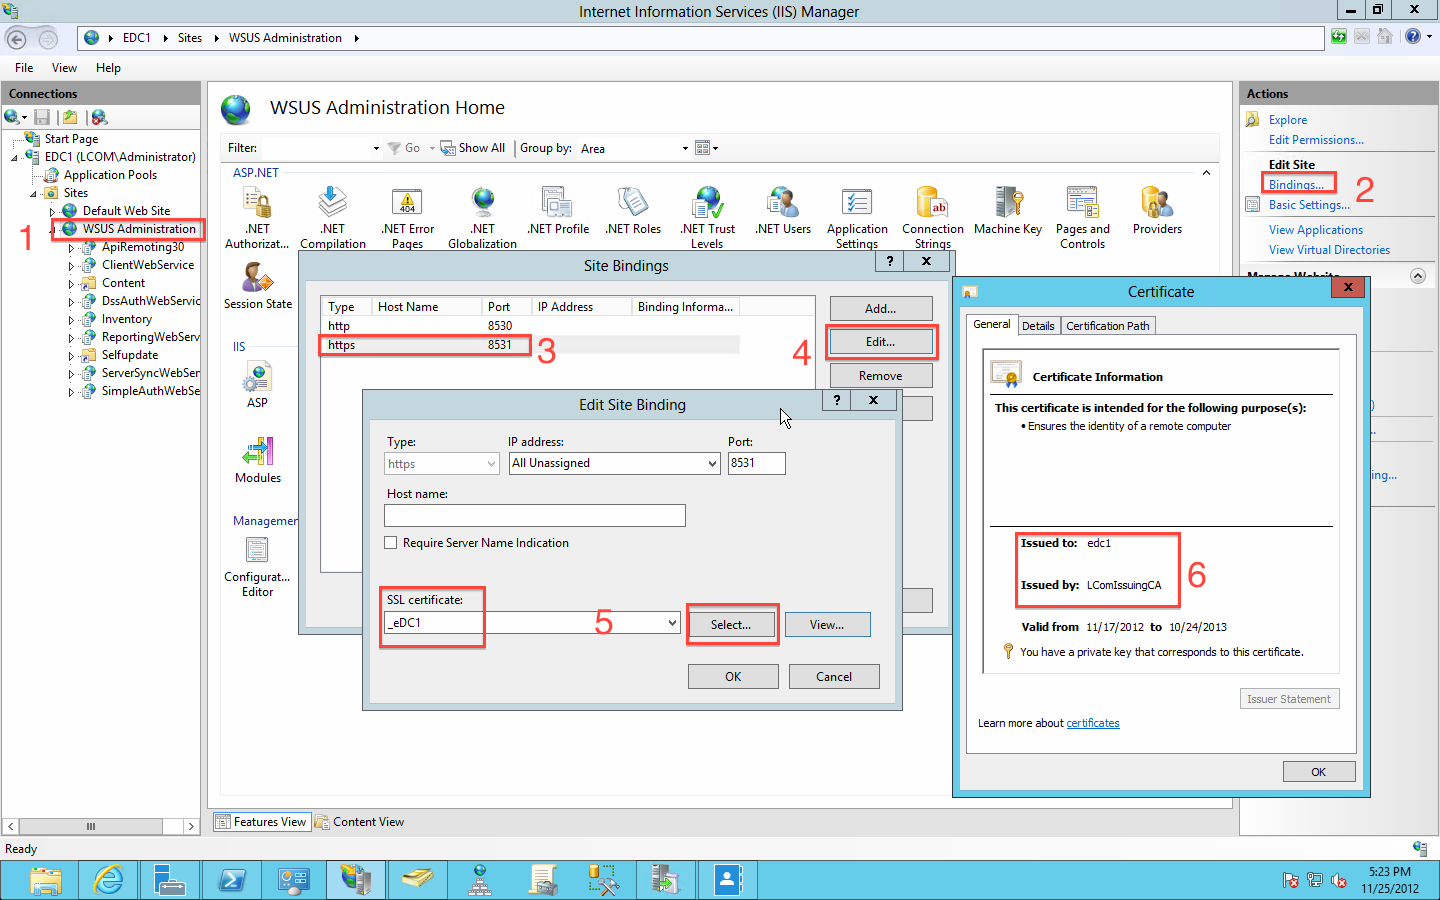Image resolution: width=1440 pixels, height=900 pixels.
Task: Open the .NET Trust Levels icon
Action: pyautogui.click(x=708, y=203)
